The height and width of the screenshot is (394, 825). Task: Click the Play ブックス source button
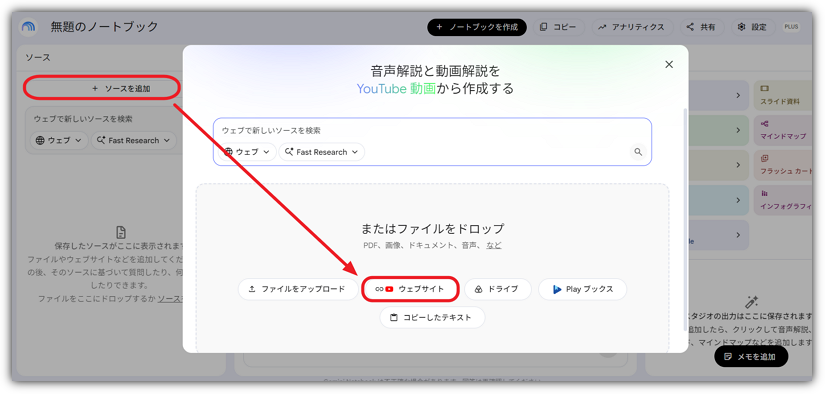click(x=582, y=289)
